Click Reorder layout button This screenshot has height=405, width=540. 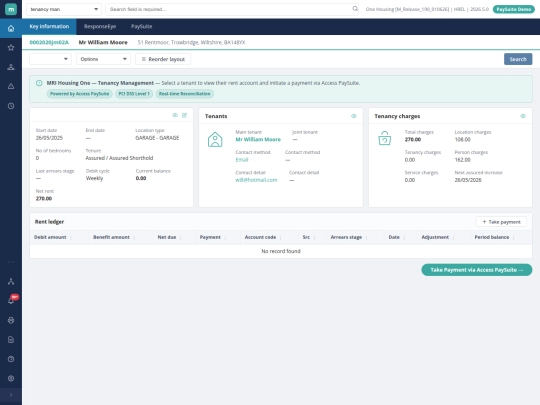point(163,59)
